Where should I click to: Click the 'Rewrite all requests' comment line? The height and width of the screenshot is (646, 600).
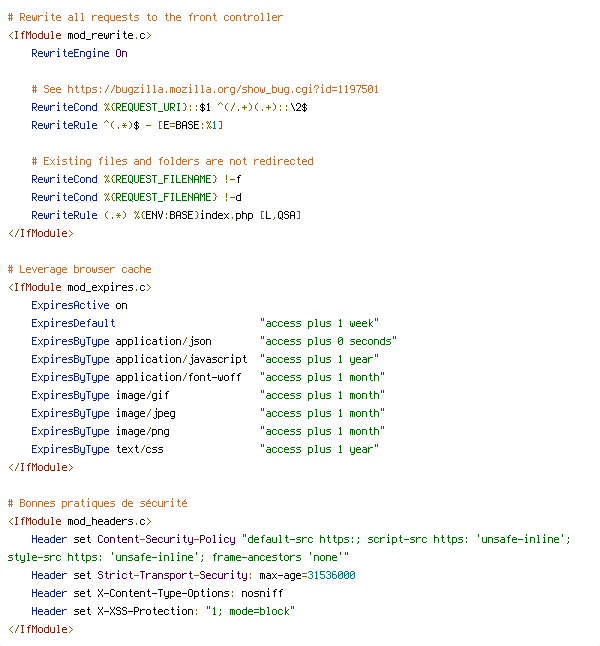[x=145, y=17]
